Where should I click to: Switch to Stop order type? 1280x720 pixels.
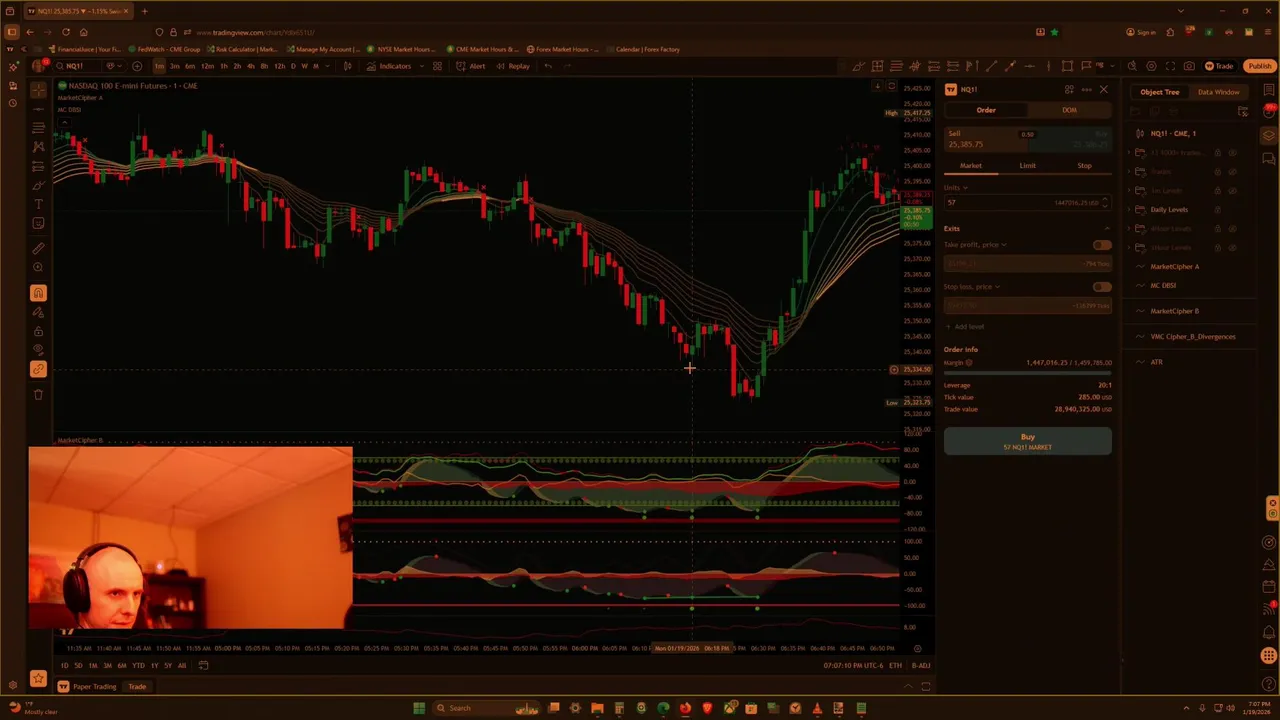(x=1084, y=166)
